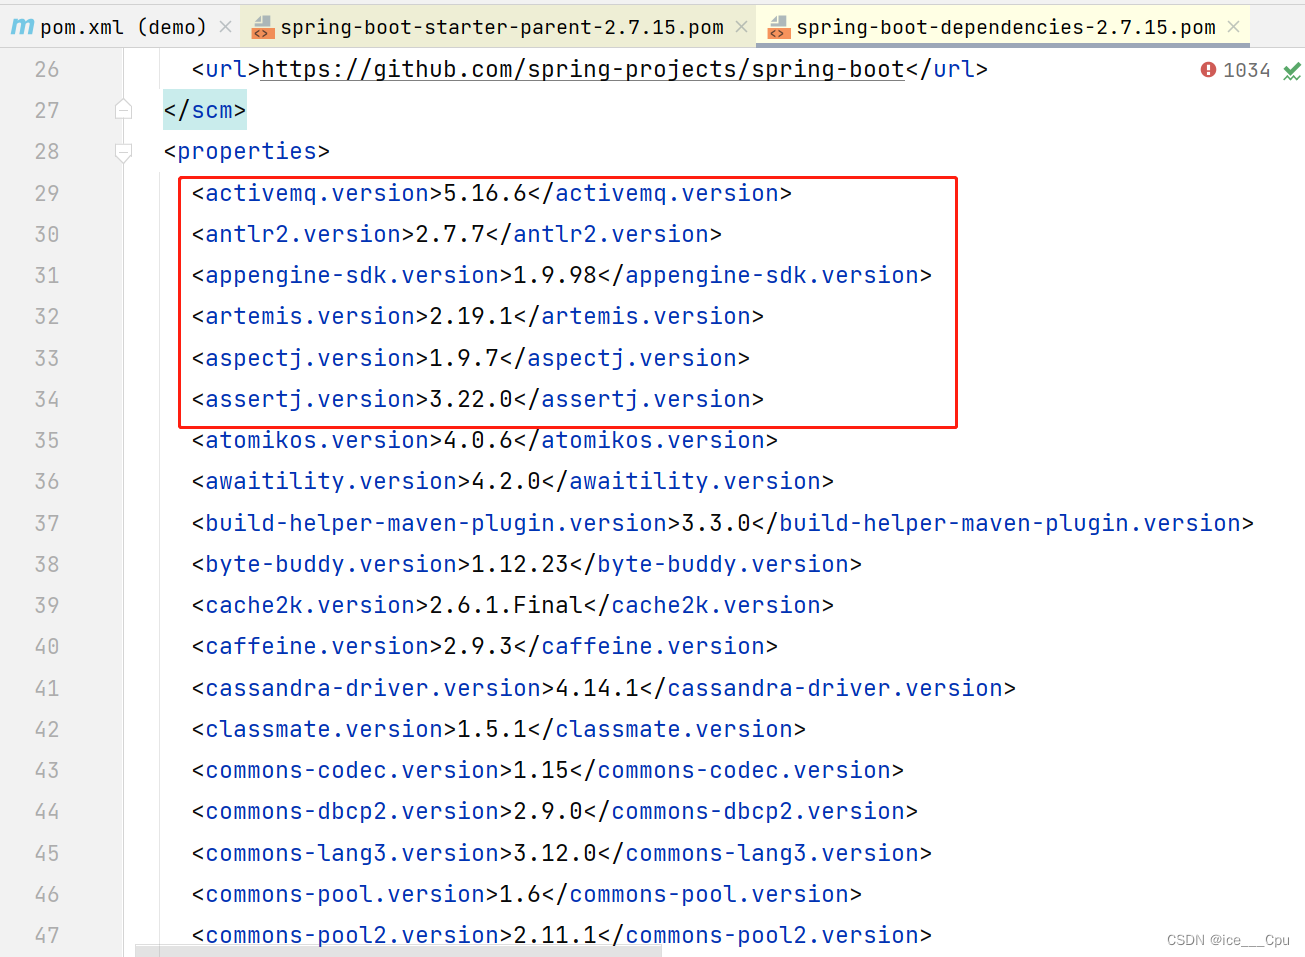
Task: Click the file icon of spring-boot-starter-parent tab
Action: 263,27
